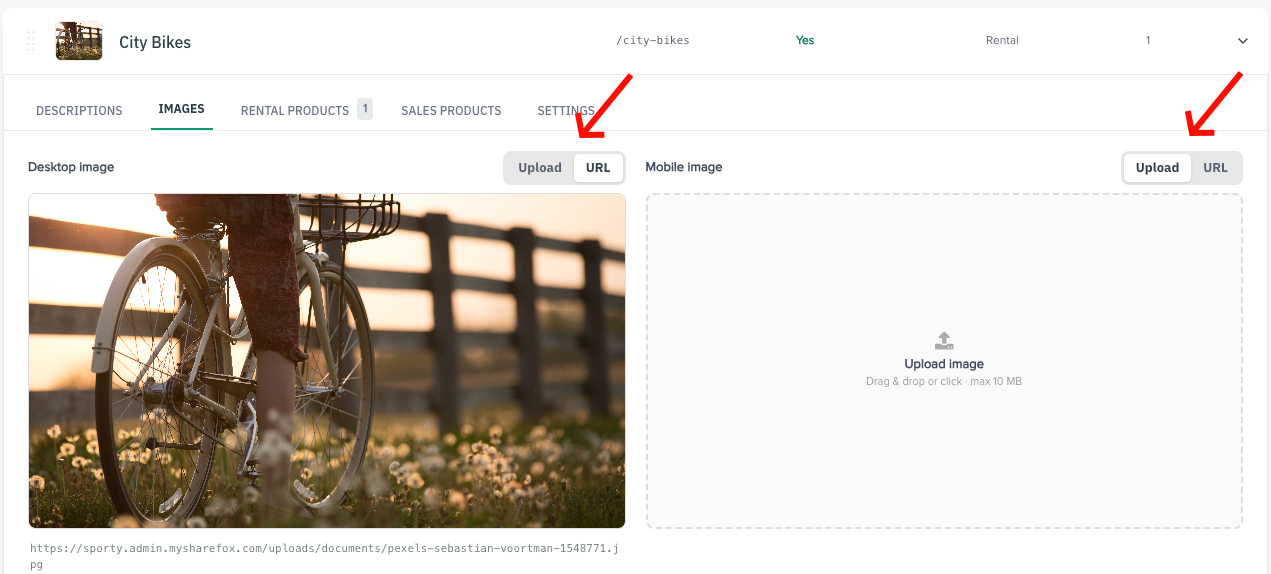Click the upload arrow icon in mobile dropzone
Image resolution: width=1271 pixels, height=574 pixels.
point(944,341)
